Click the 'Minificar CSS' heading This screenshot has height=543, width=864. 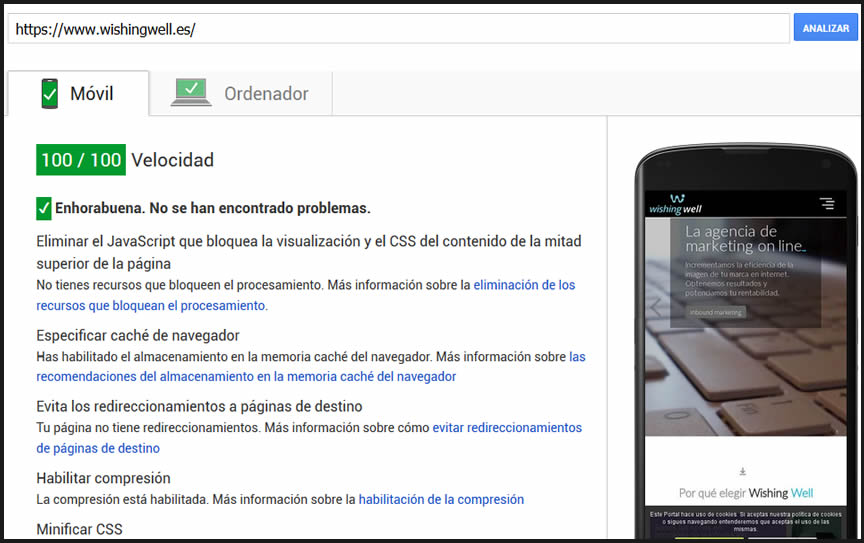point(79,529)
